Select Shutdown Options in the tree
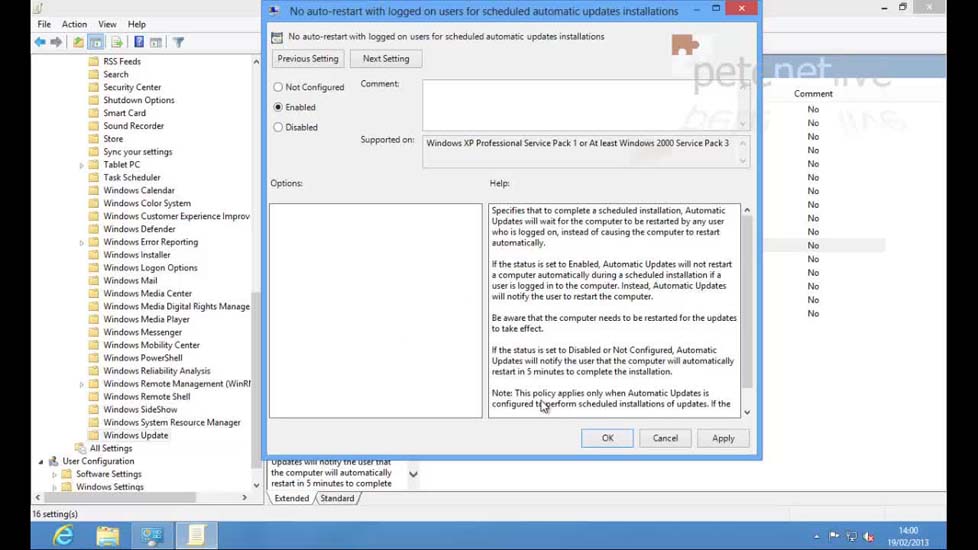 (x=138, y=100)
